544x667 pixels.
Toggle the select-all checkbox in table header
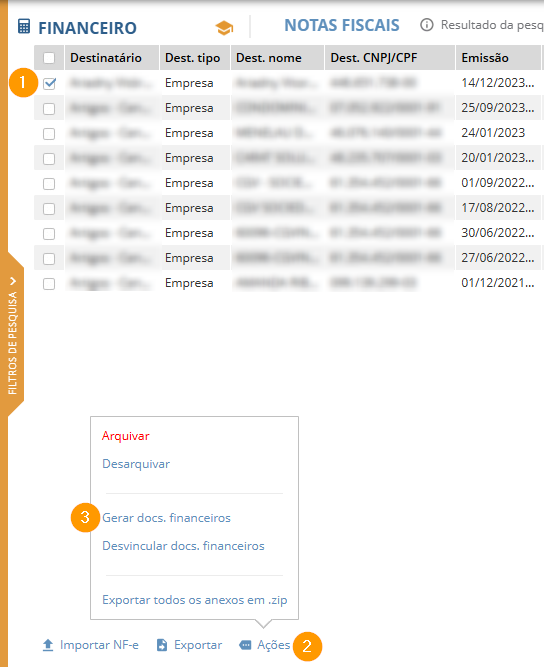point(49,58)
